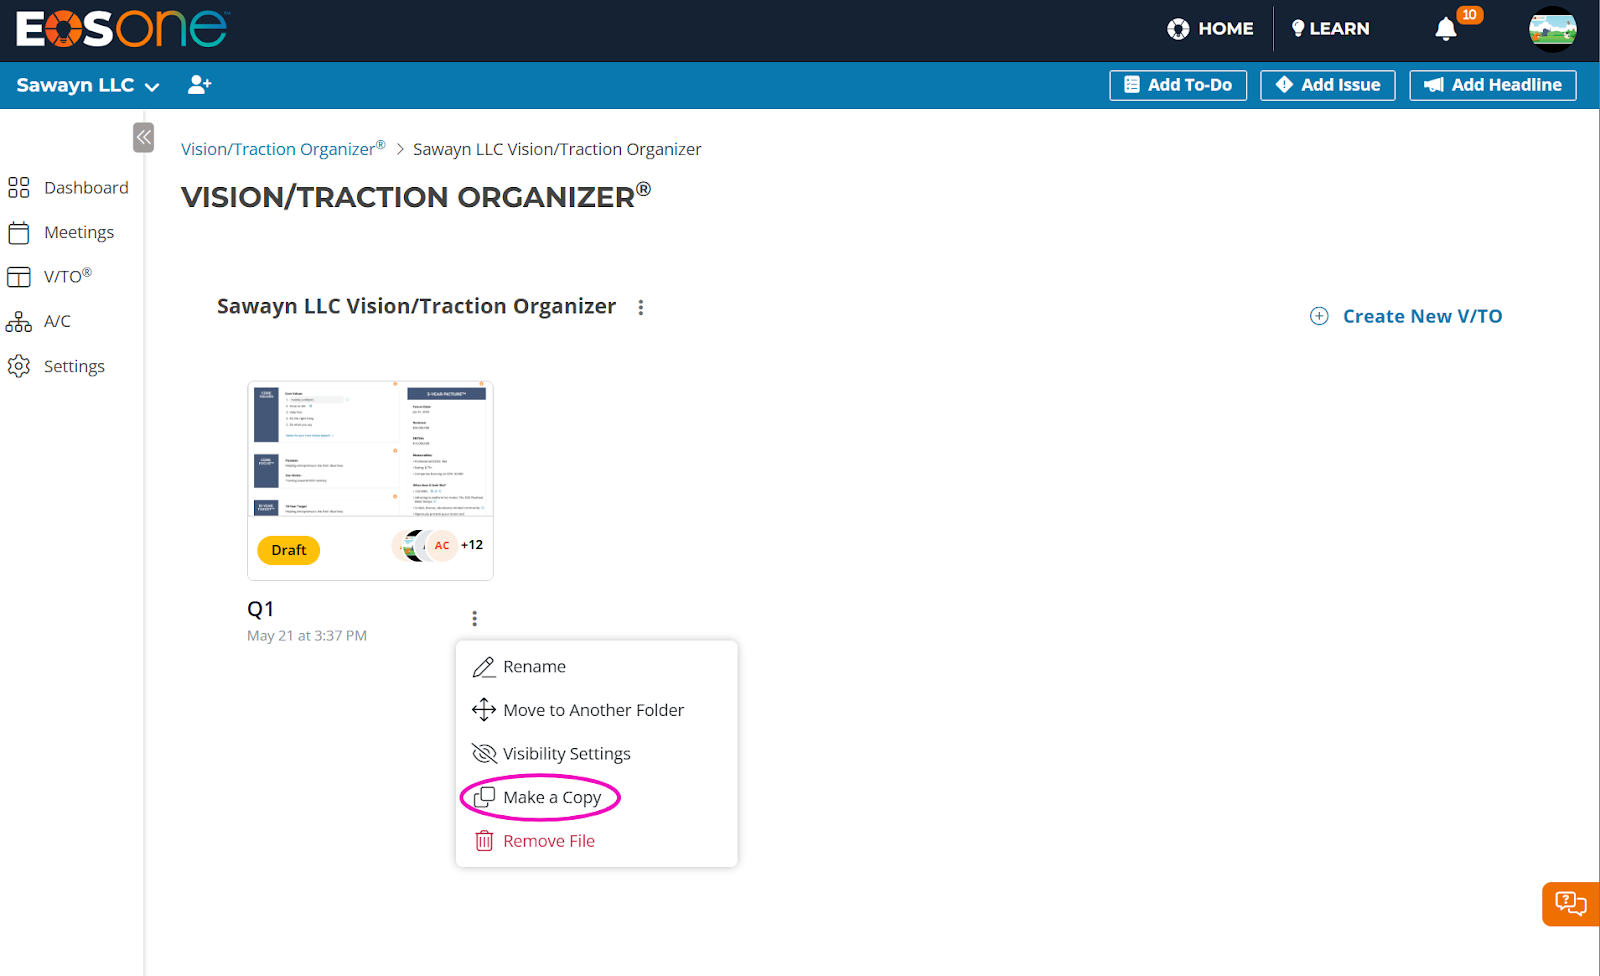Expand the Sawayn LLC company dropdown
This screenshot has height=976, width=1600.
coord(88,85)
